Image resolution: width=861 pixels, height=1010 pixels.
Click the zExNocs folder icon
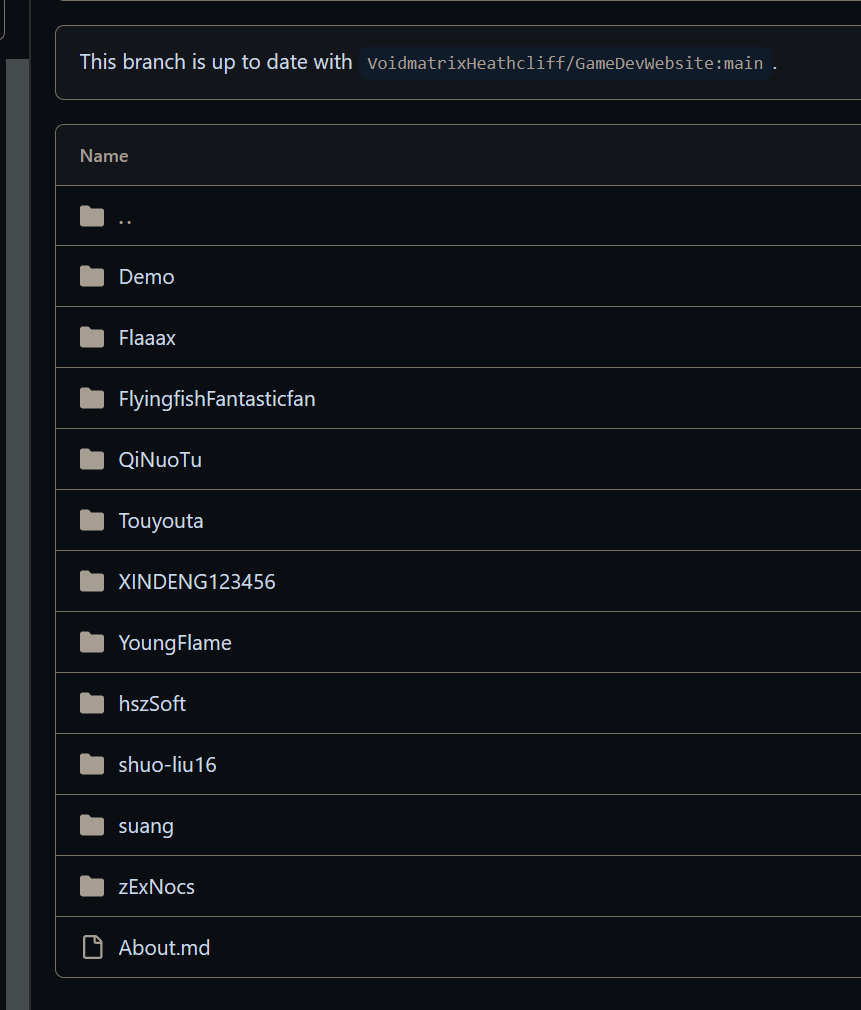(91, 886)
